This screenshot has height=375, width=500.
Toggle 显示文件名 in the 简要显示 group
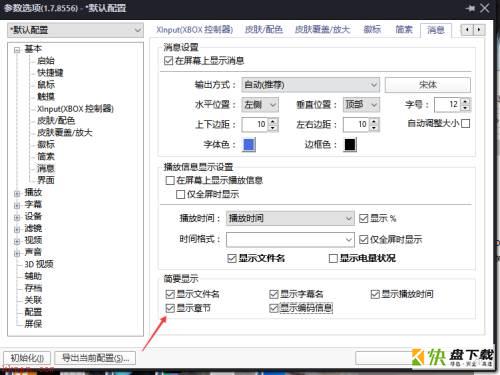tap(170, 294)
